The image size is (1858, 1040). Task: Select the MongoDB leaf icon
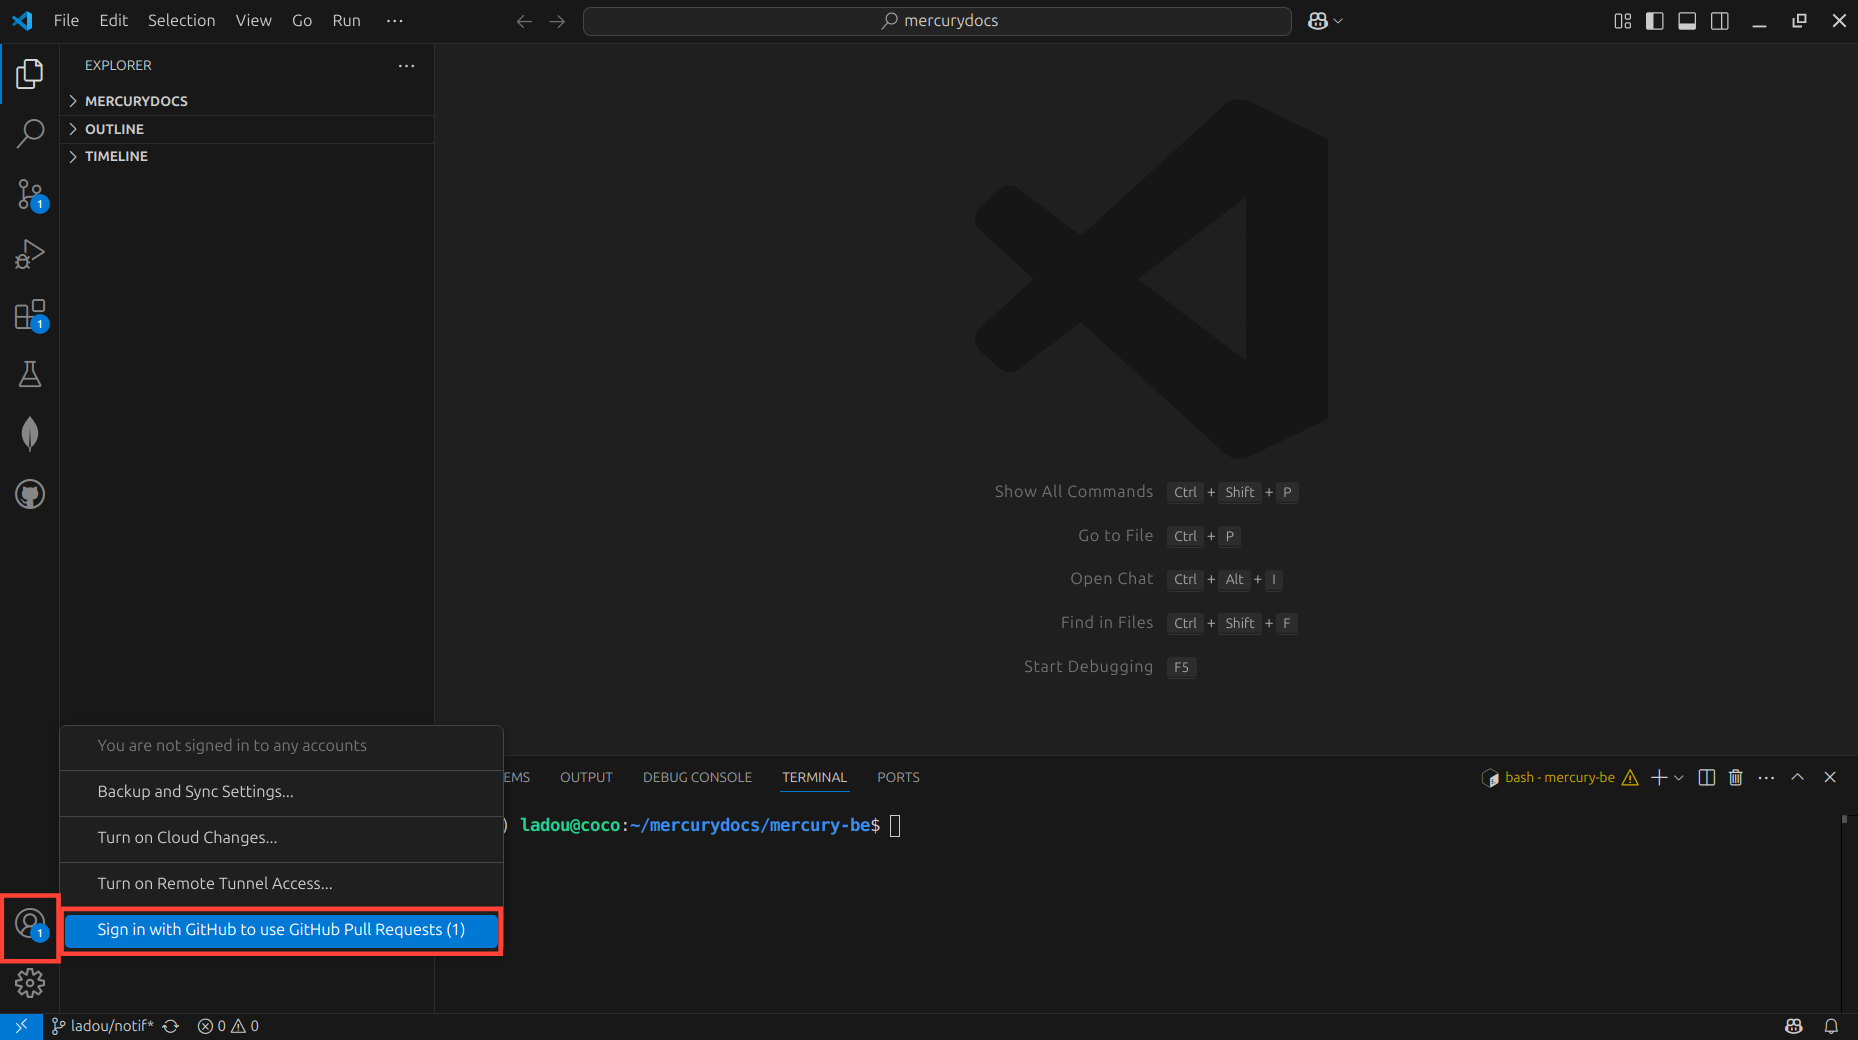[30, 433]
